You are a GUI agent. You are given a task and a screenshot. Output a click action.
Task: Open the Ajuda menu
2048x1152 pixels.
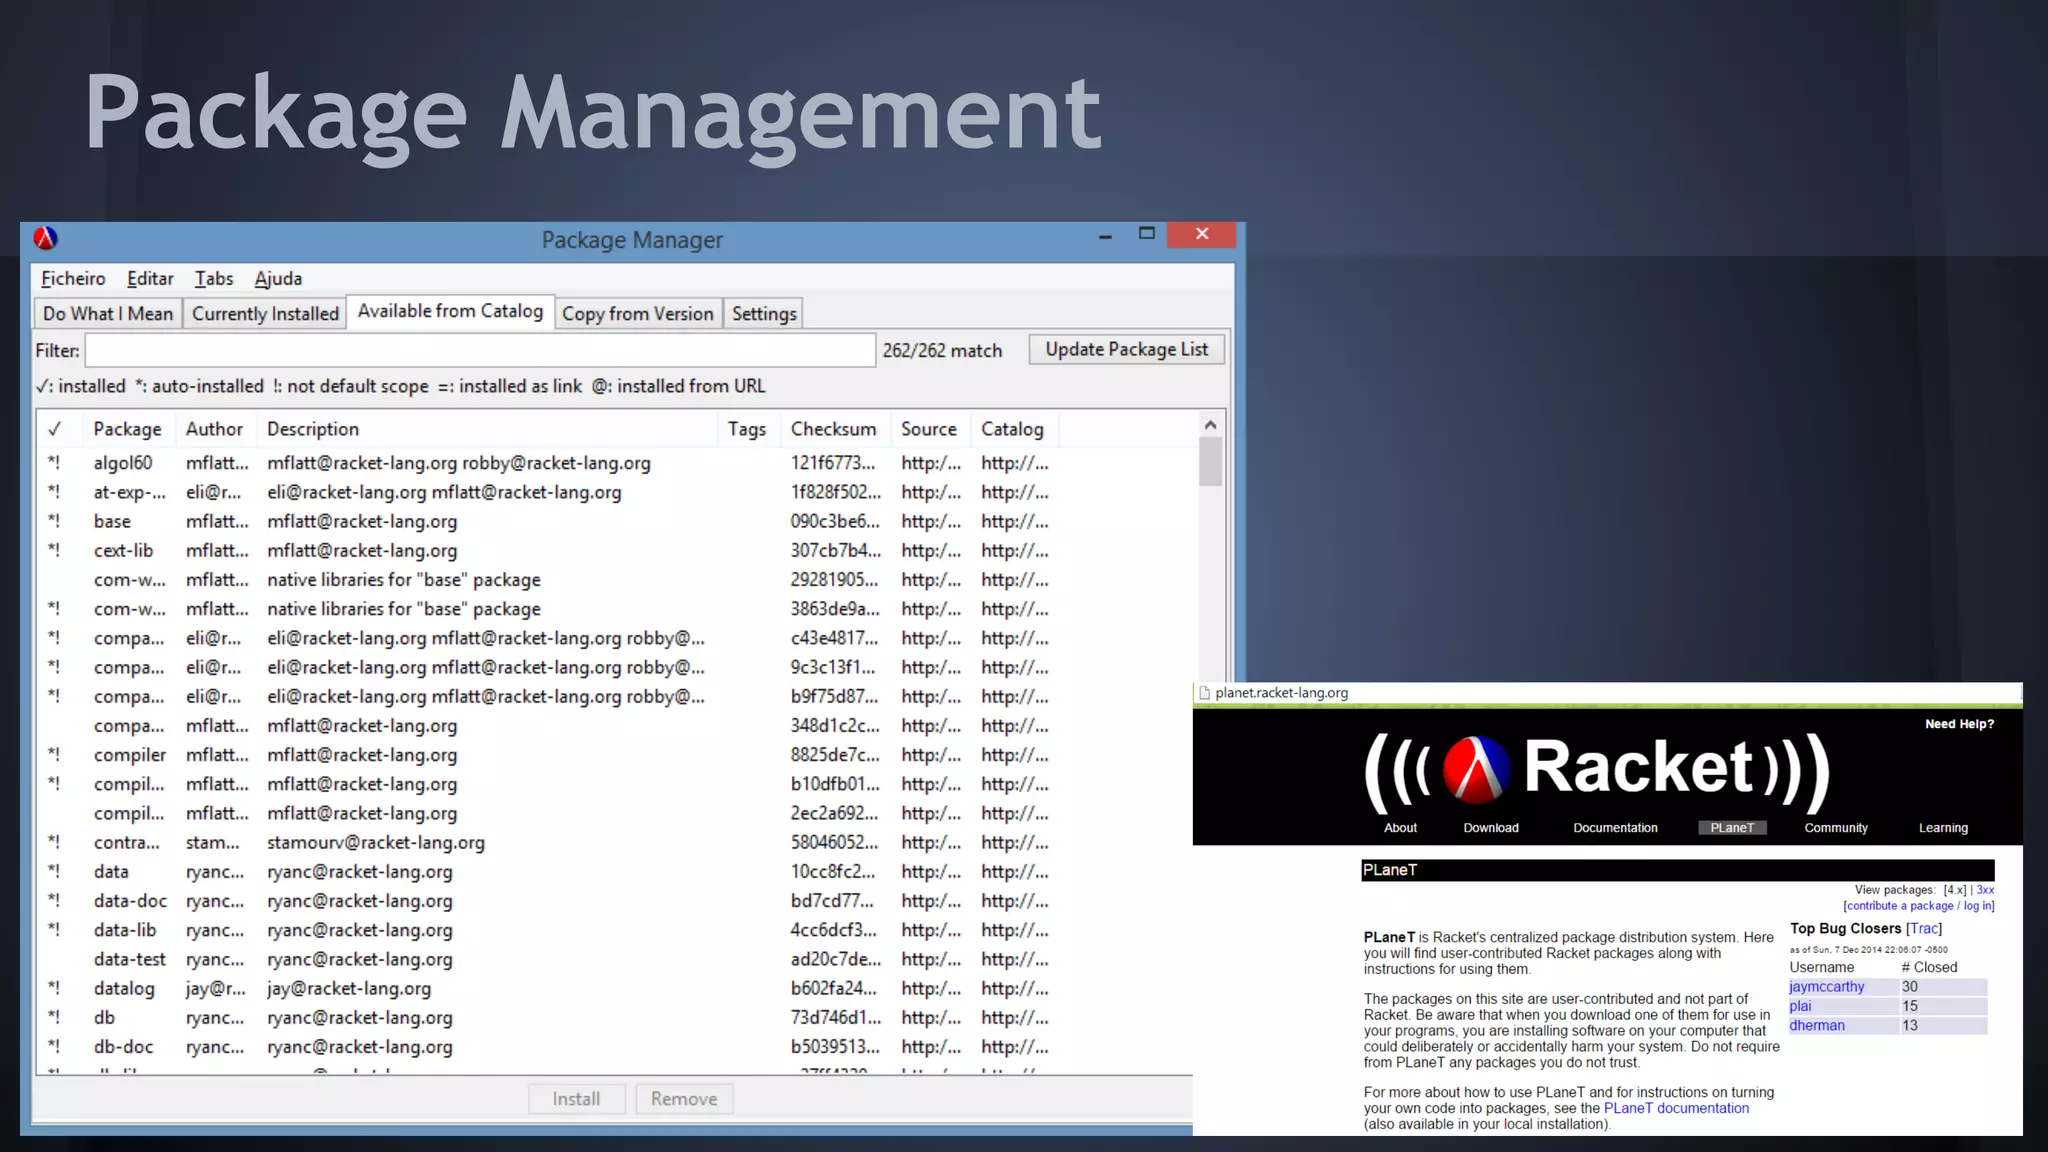(278, 279)
